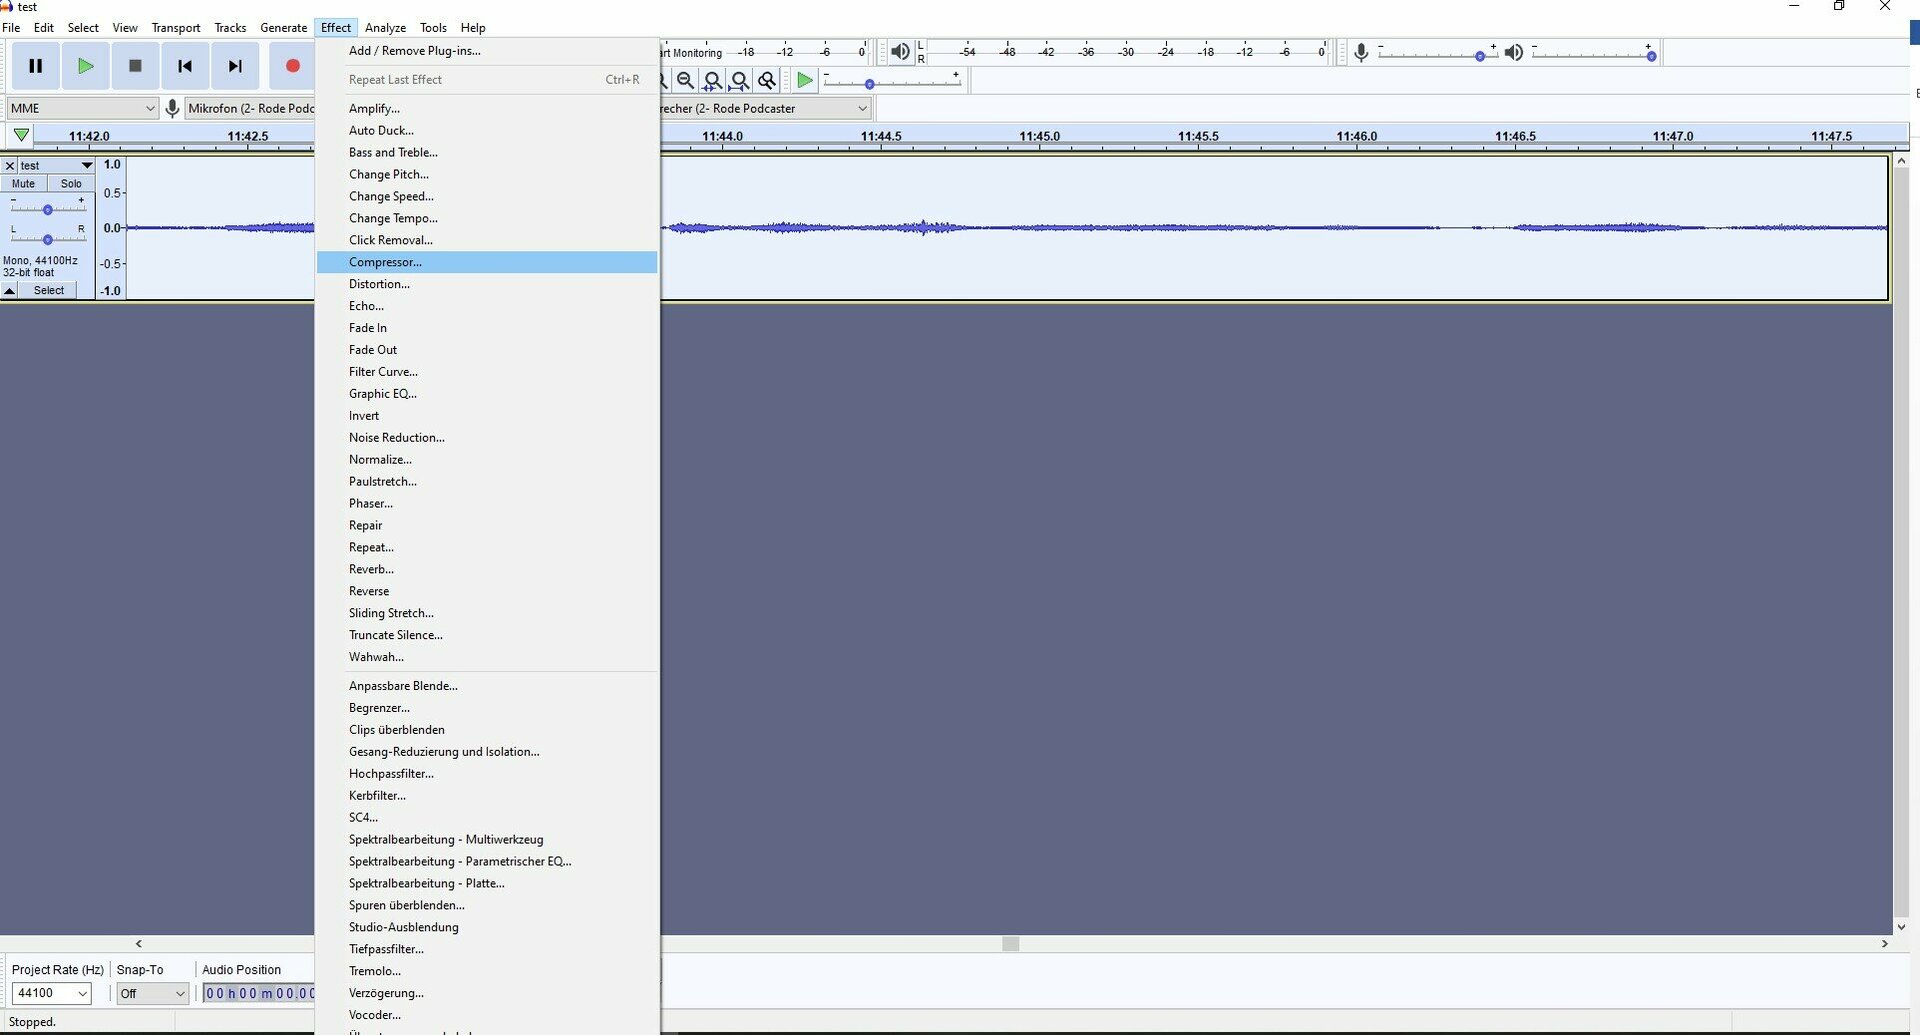Click the Stop transport button
This screenshot has height=1035, width=1920.
135,66
